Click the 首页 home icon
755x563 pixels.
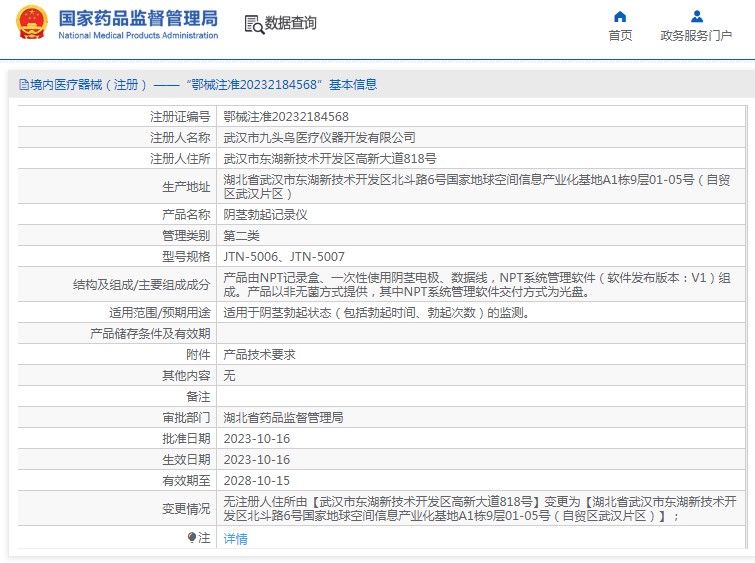pos(620,17)
